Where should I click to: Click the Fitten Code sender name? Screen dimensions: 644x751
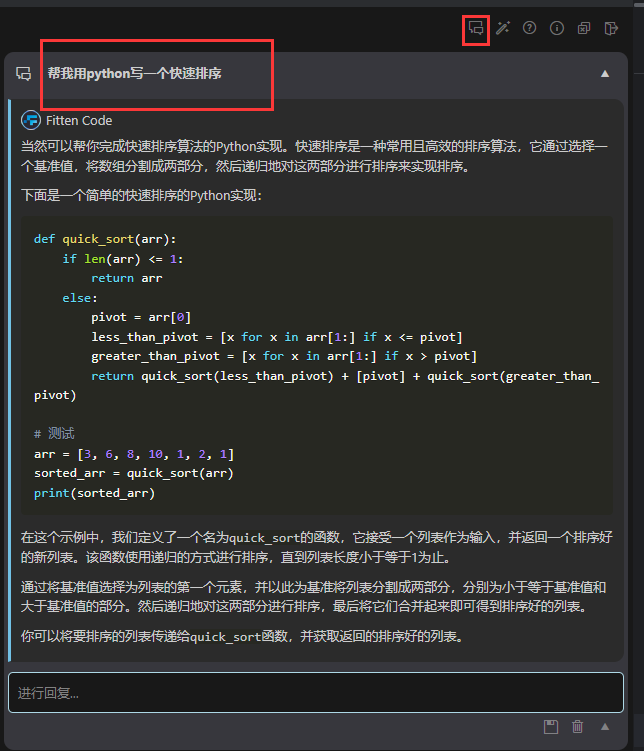[x=79, y=120]
